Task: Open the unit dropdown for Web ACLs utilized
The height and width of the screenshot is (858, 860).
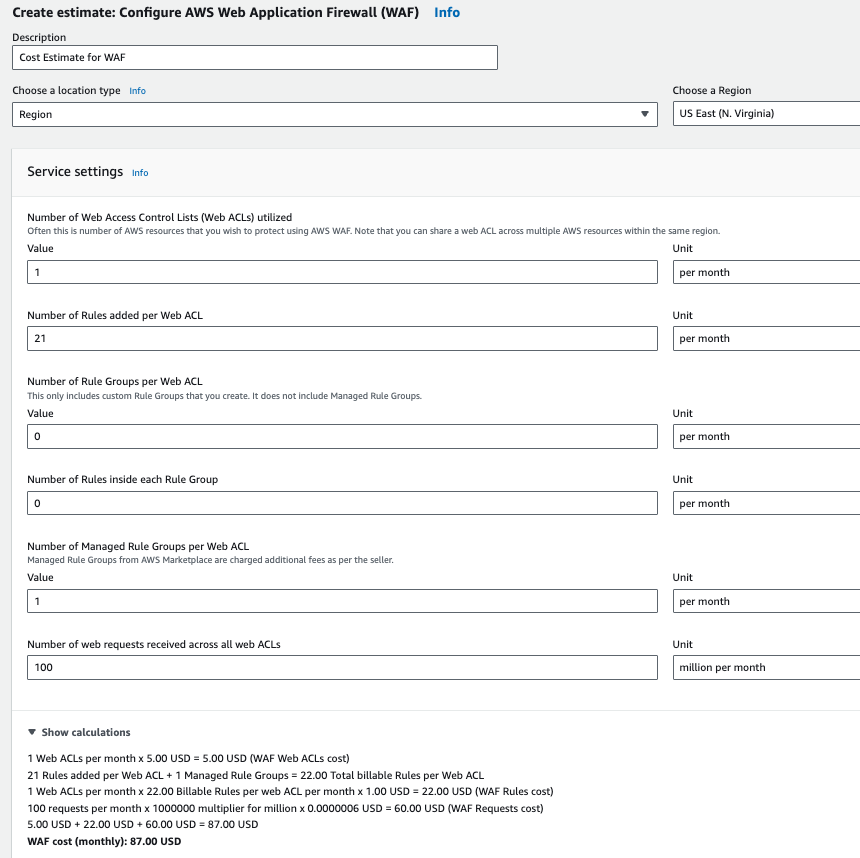Action: click(766, 272)
